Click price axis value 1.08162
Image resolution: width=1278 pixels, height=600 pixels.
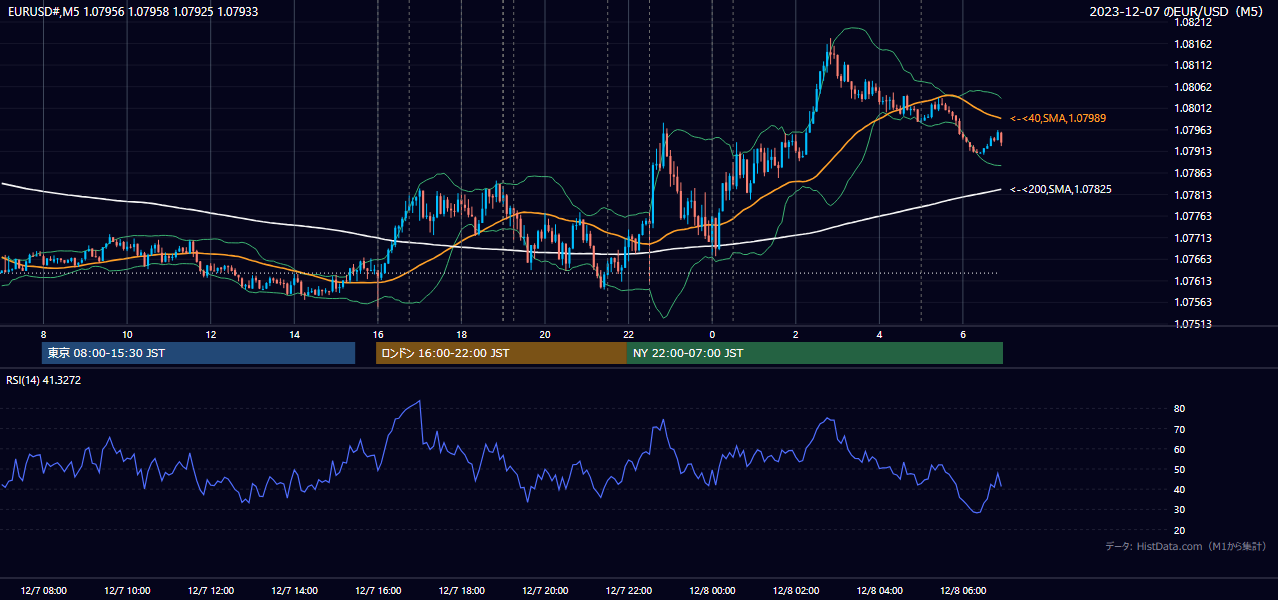pos(1192,44)
